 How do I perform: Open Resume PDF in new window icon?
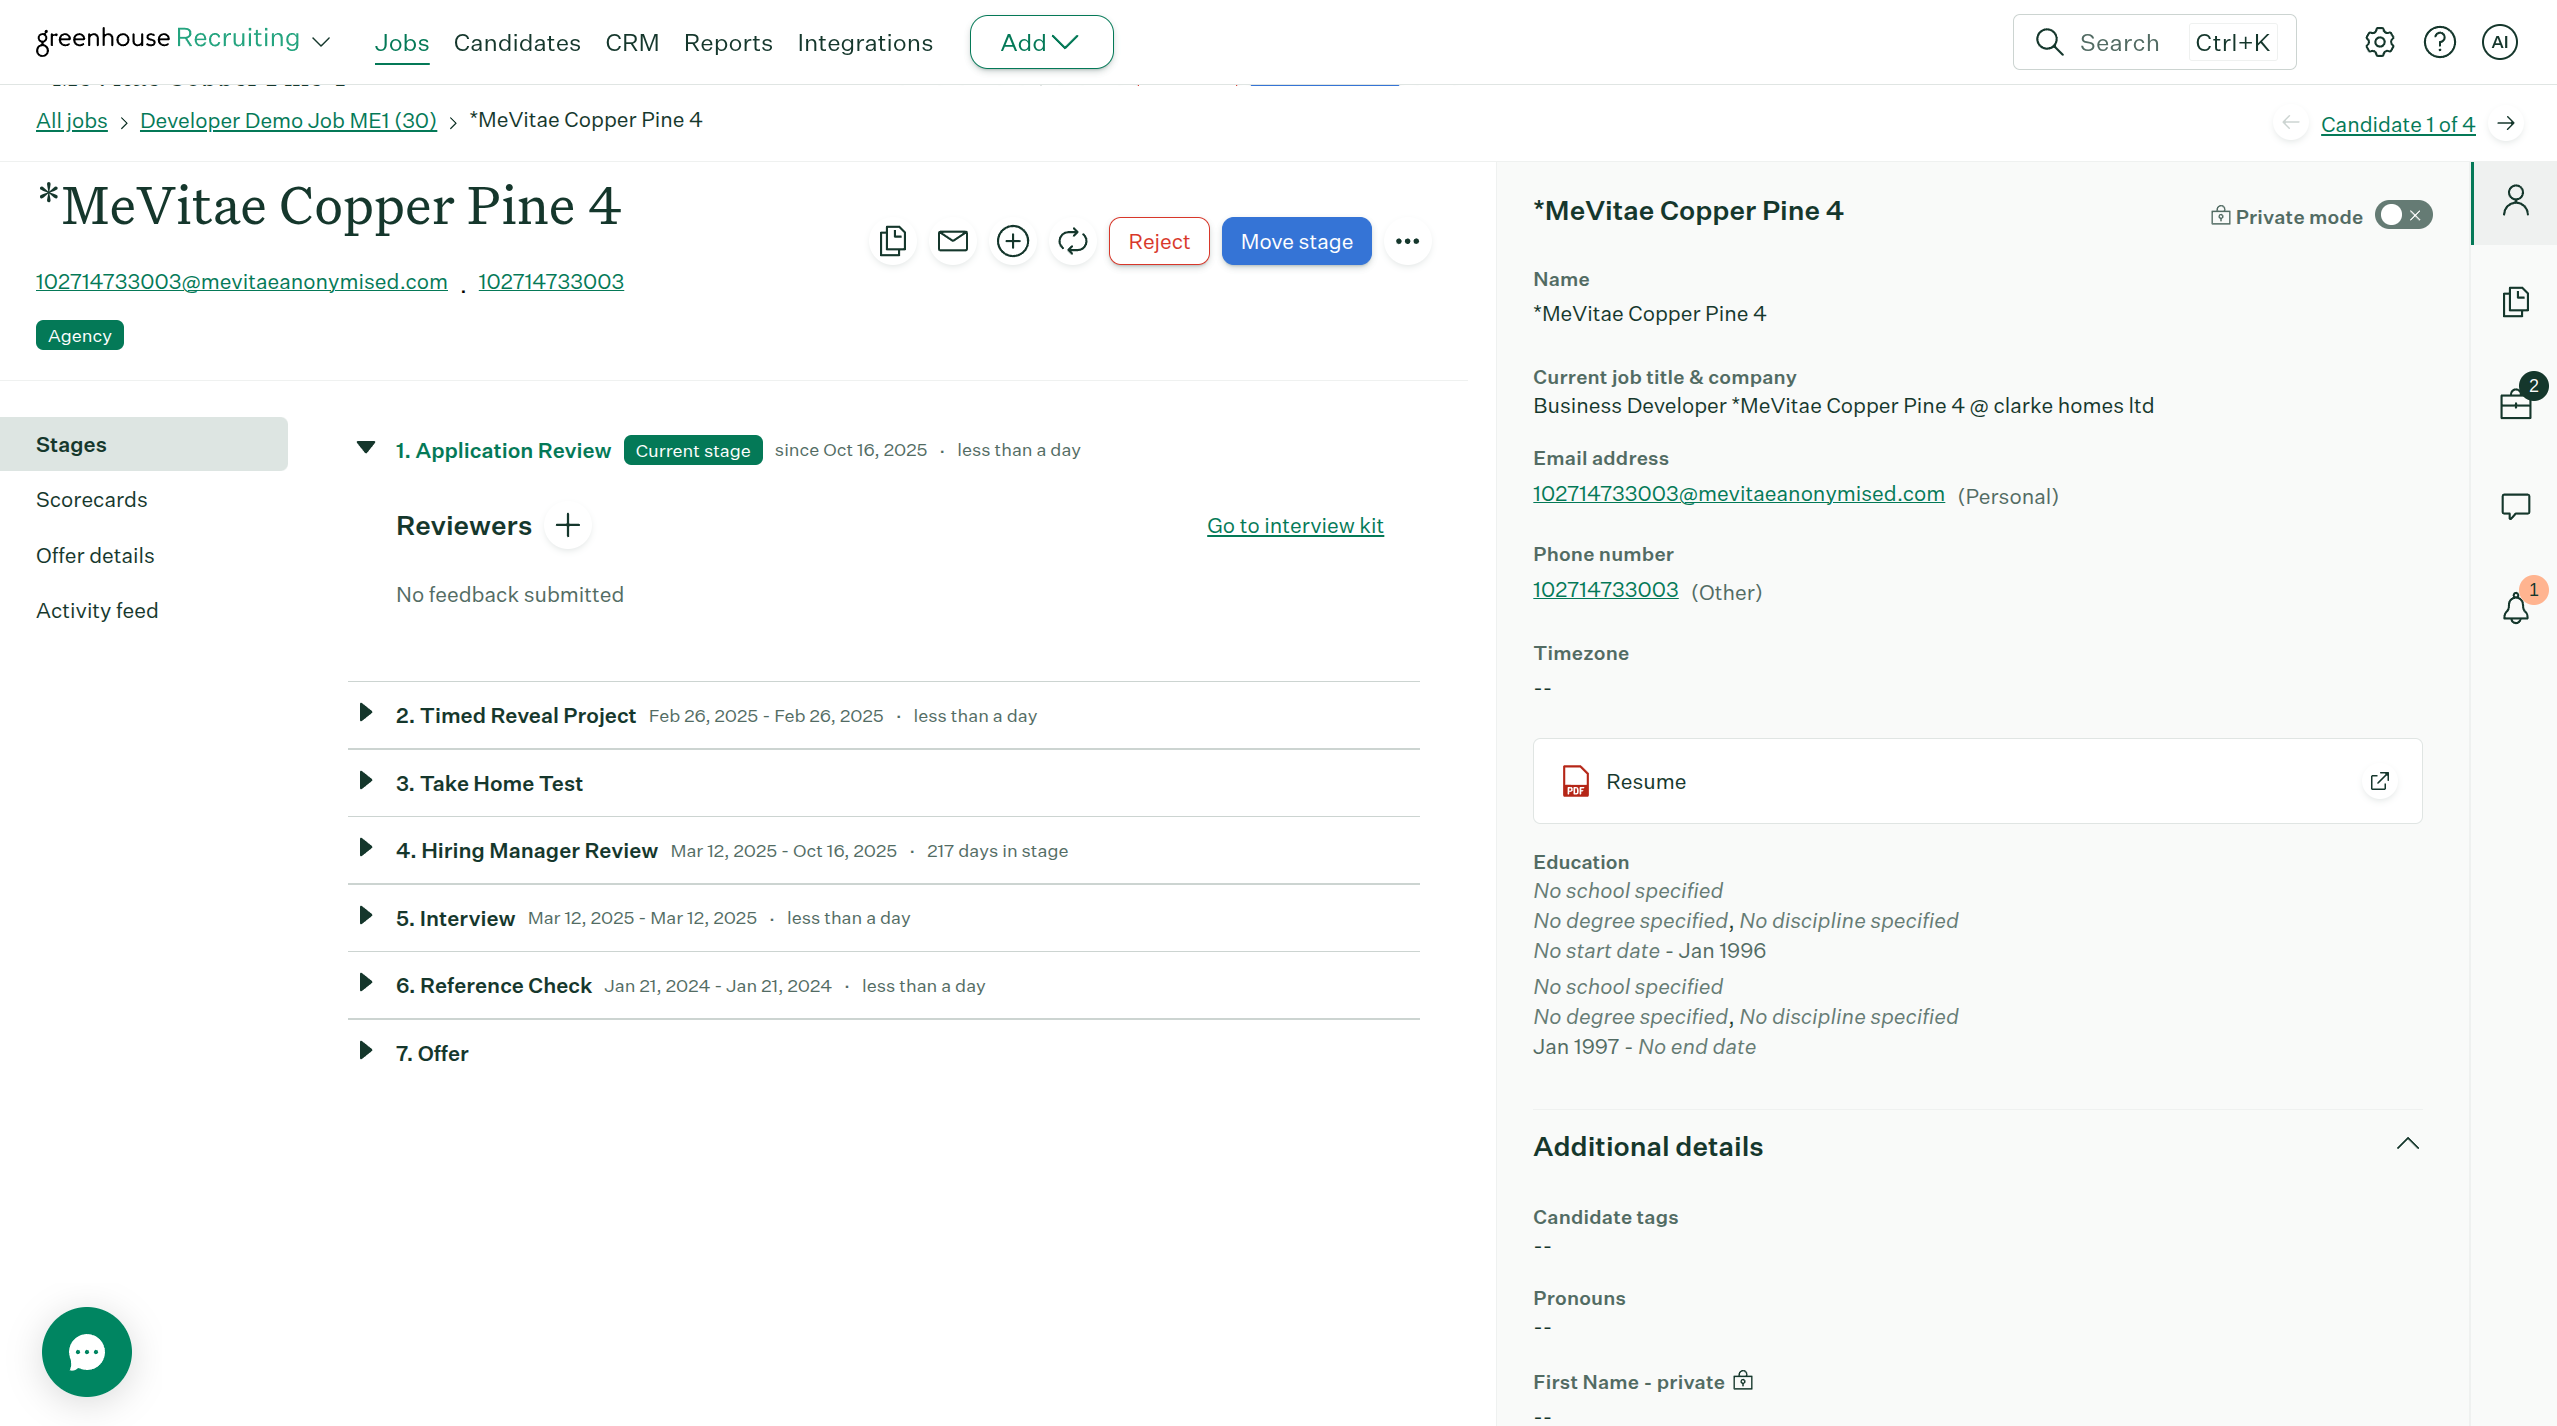(2379, 781)
